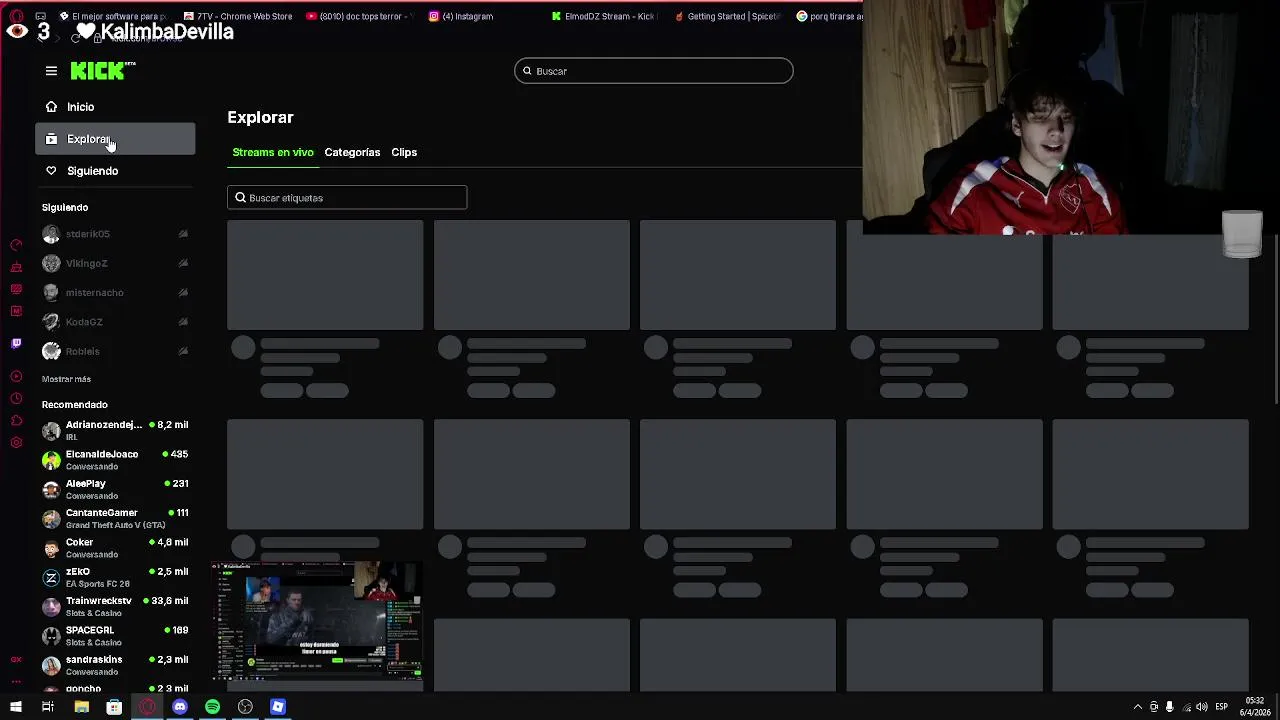Switch to 7TV Chrome Web Store tab
Screen dimensions: 1280x720
coord(238,16)
